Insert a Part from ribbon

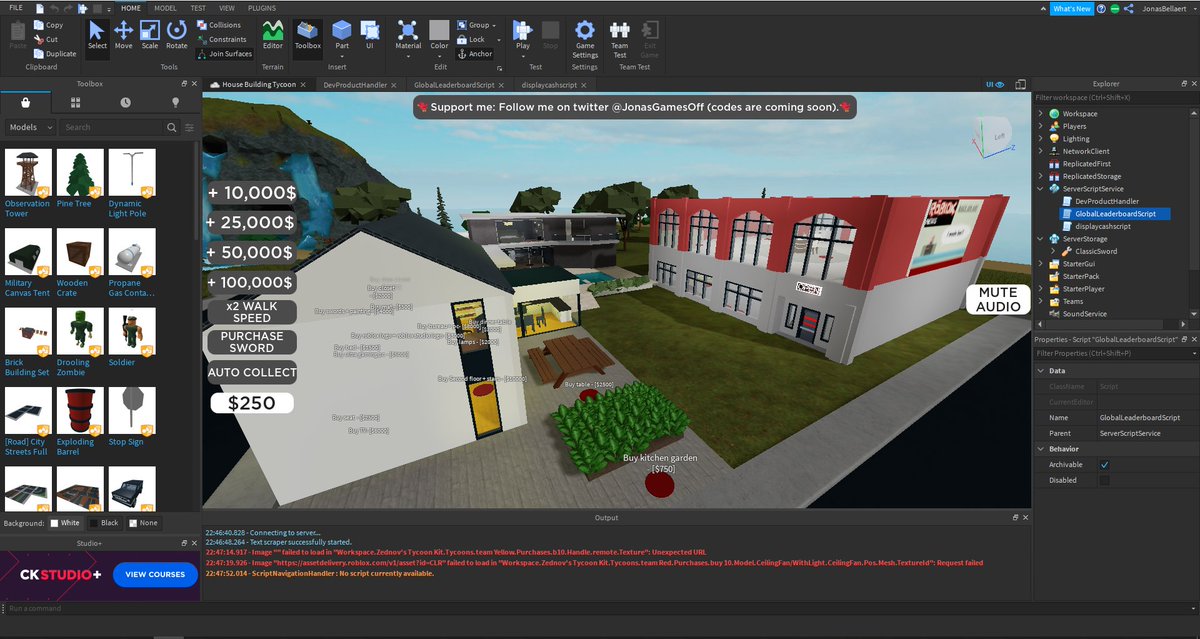click(342, 35)
